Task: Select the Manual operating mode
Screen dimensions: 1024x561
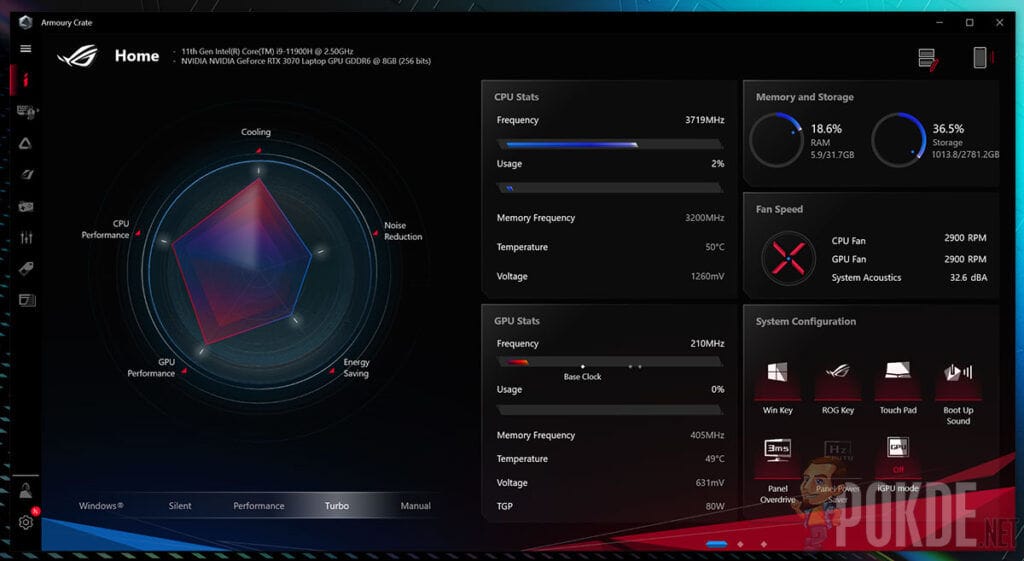Action: coord(415,505)
